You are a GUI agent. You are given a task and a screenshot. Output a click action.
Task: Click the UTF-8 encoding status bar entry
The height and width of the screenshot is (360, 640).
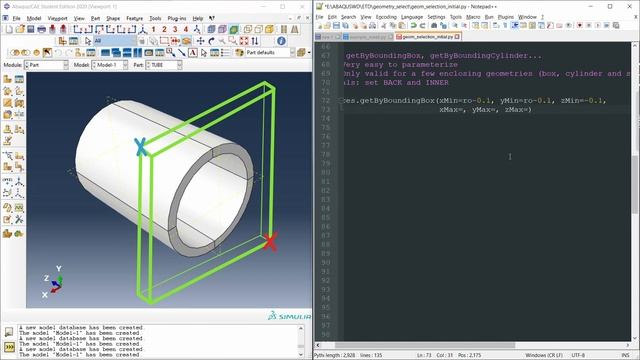coord(578,355)
